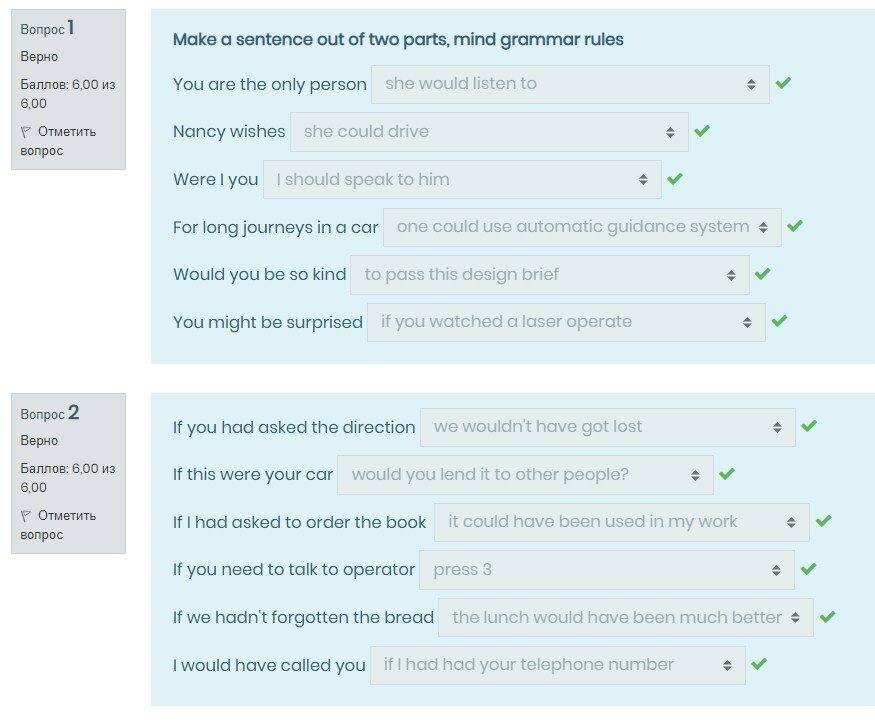
Task: Click 'Отметить вопрос' link for question 2
Action: tap(58, 525)
